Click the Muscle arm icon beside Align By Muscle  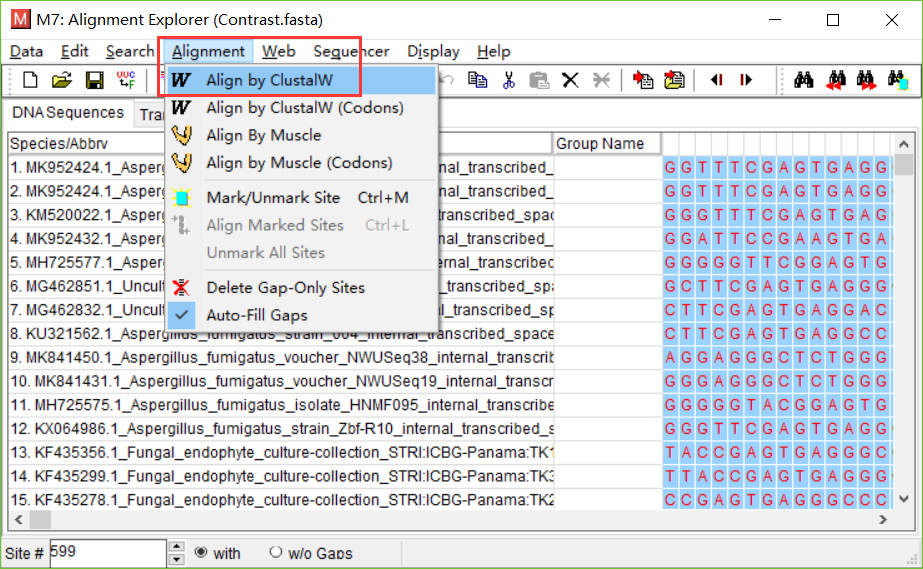pyautogui.click(x=182, y=135)
